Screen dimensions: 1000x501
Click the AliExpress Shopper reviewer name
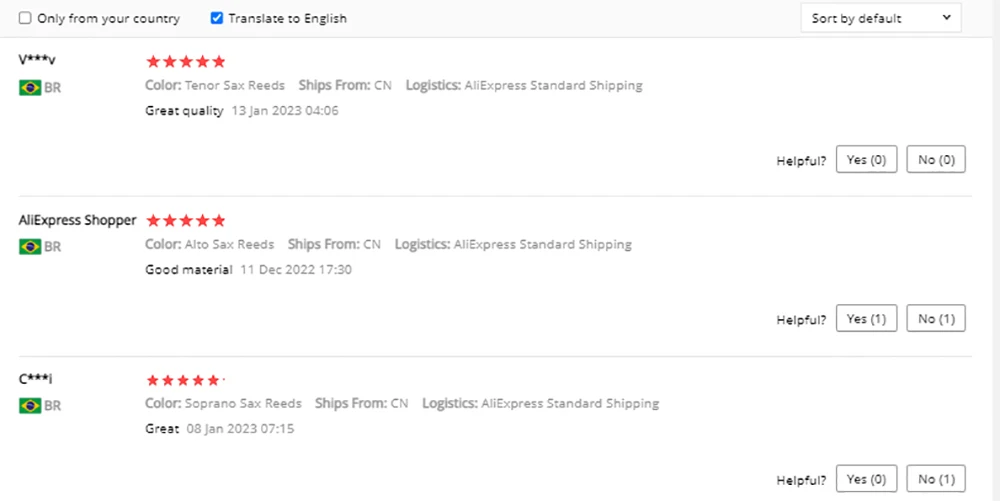pyautogui.click(x=77, y=220)
